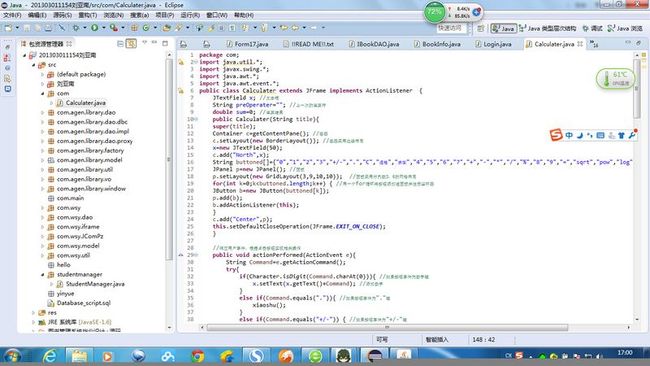Screen dimensions: 650x366
Task: Open the 运行(R) menu
Action: pyautogui.click(x=190, y=15)
